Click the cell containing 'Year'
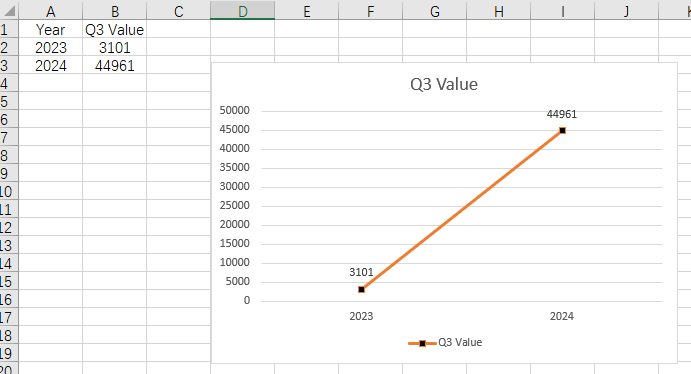Viewport: 691px width, 374px height. [x=51, y=29]
